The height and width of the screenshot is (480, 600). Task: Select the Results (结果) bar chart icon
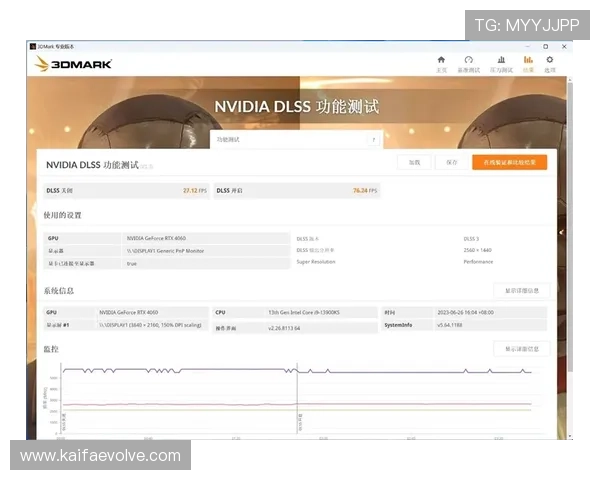click(x=528, y=60)
